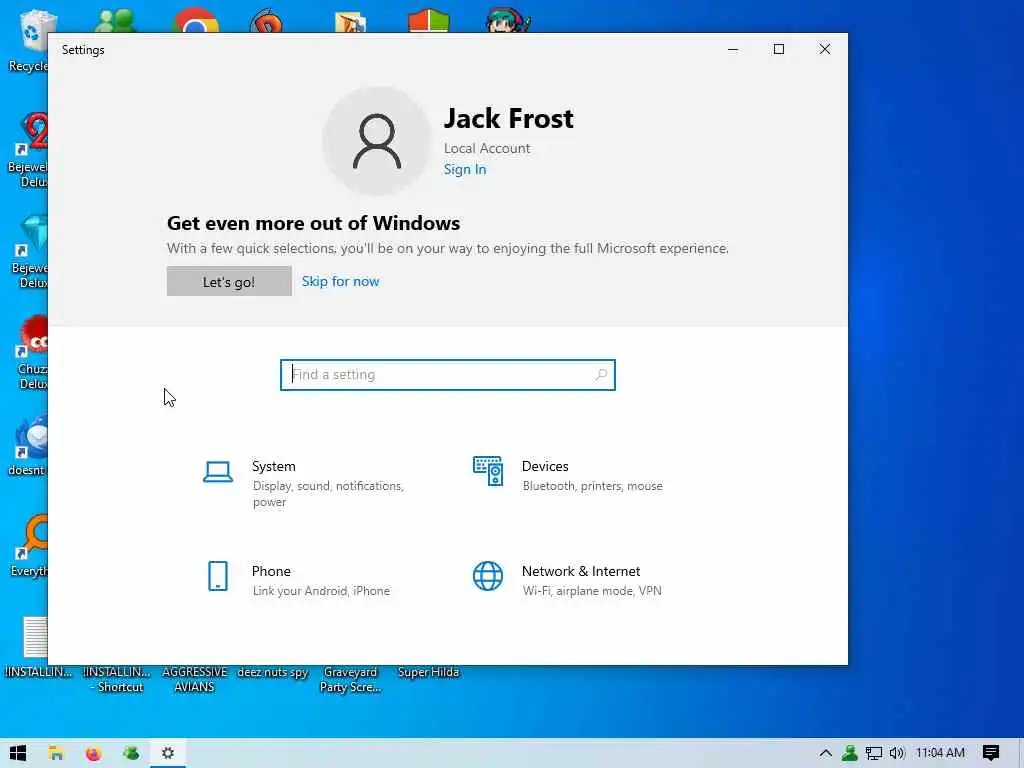Screen dimensions: 1024x768
Task: Click the Sign In link
Action: (465, 169)
